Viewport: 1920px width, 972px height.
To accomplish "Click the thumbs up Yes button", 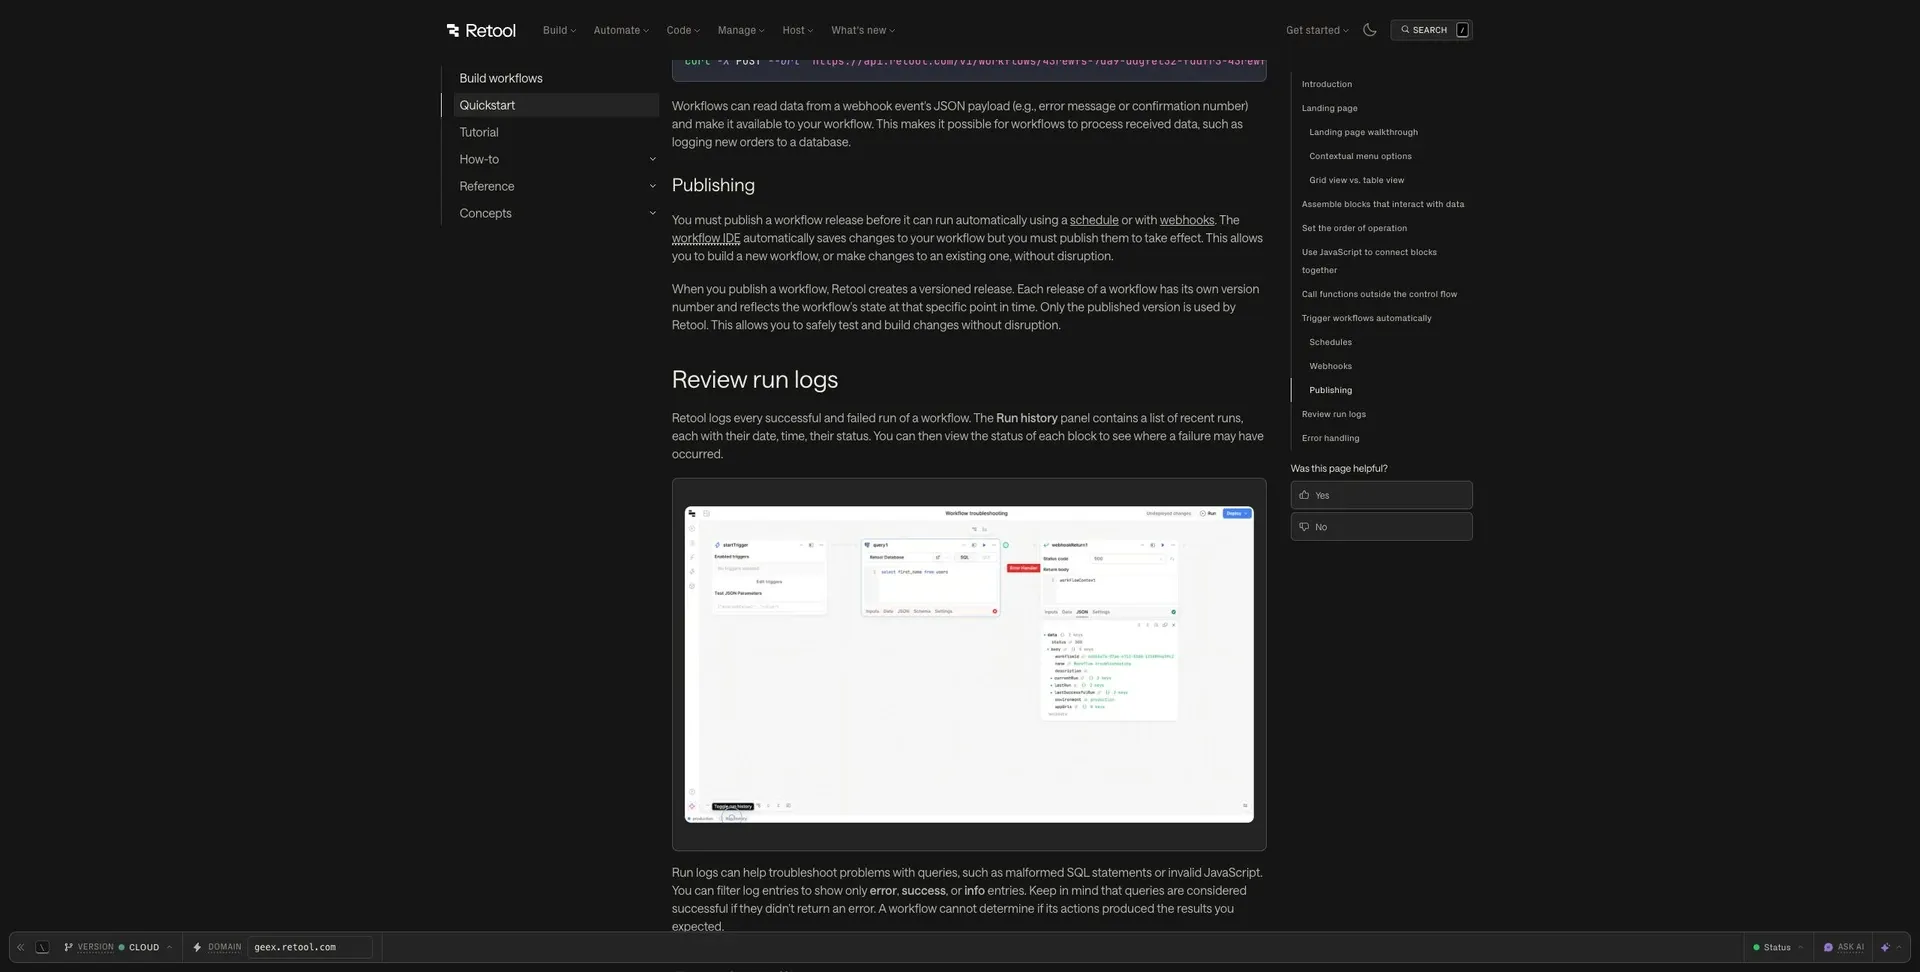I will [x=1381, y=495].
